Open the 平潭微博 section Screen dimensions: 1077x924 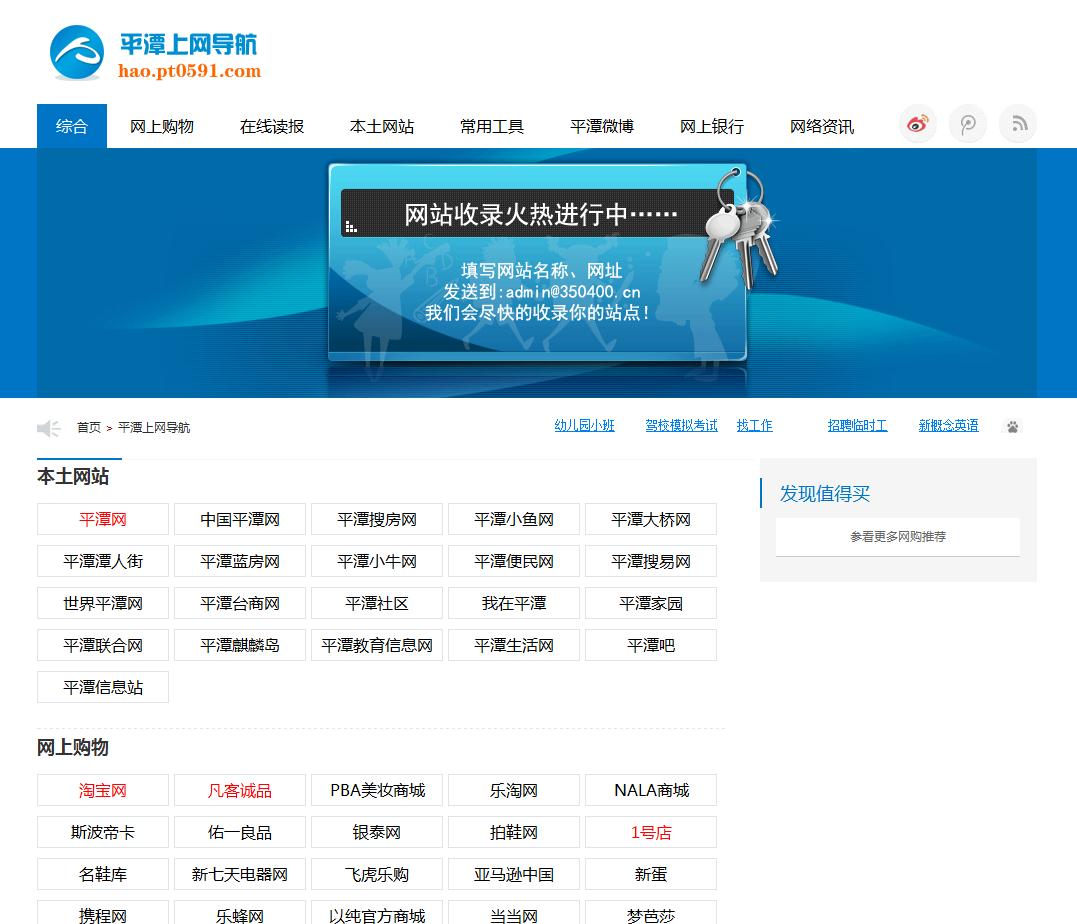tap(601, 125)
